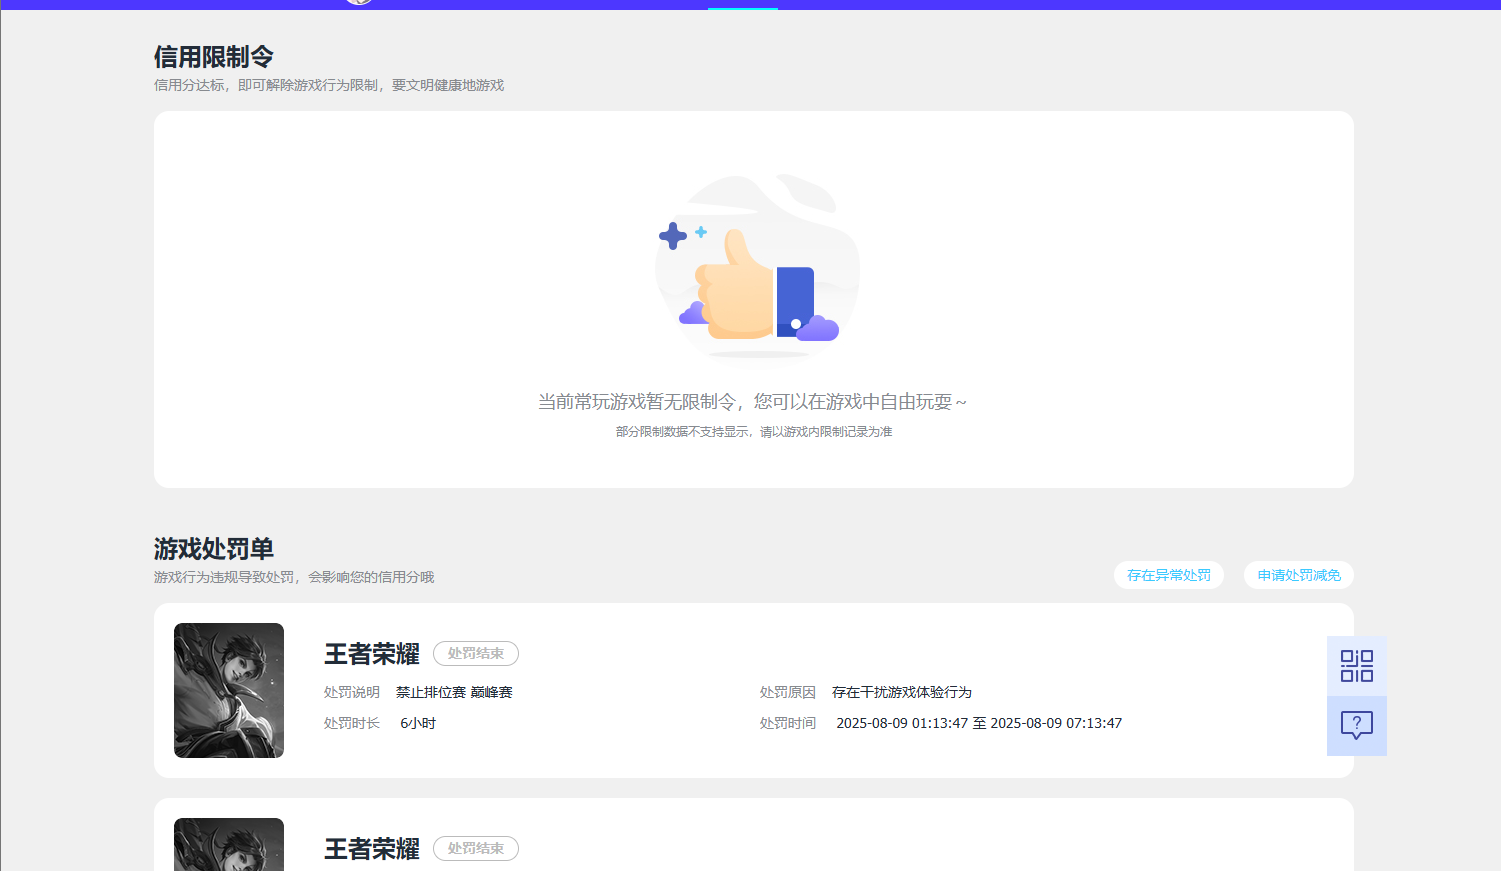The image size is (1501, 871).
Task: Click the 王者荣耀 game avatar of first penalty
Action: (x=228, y=690)
